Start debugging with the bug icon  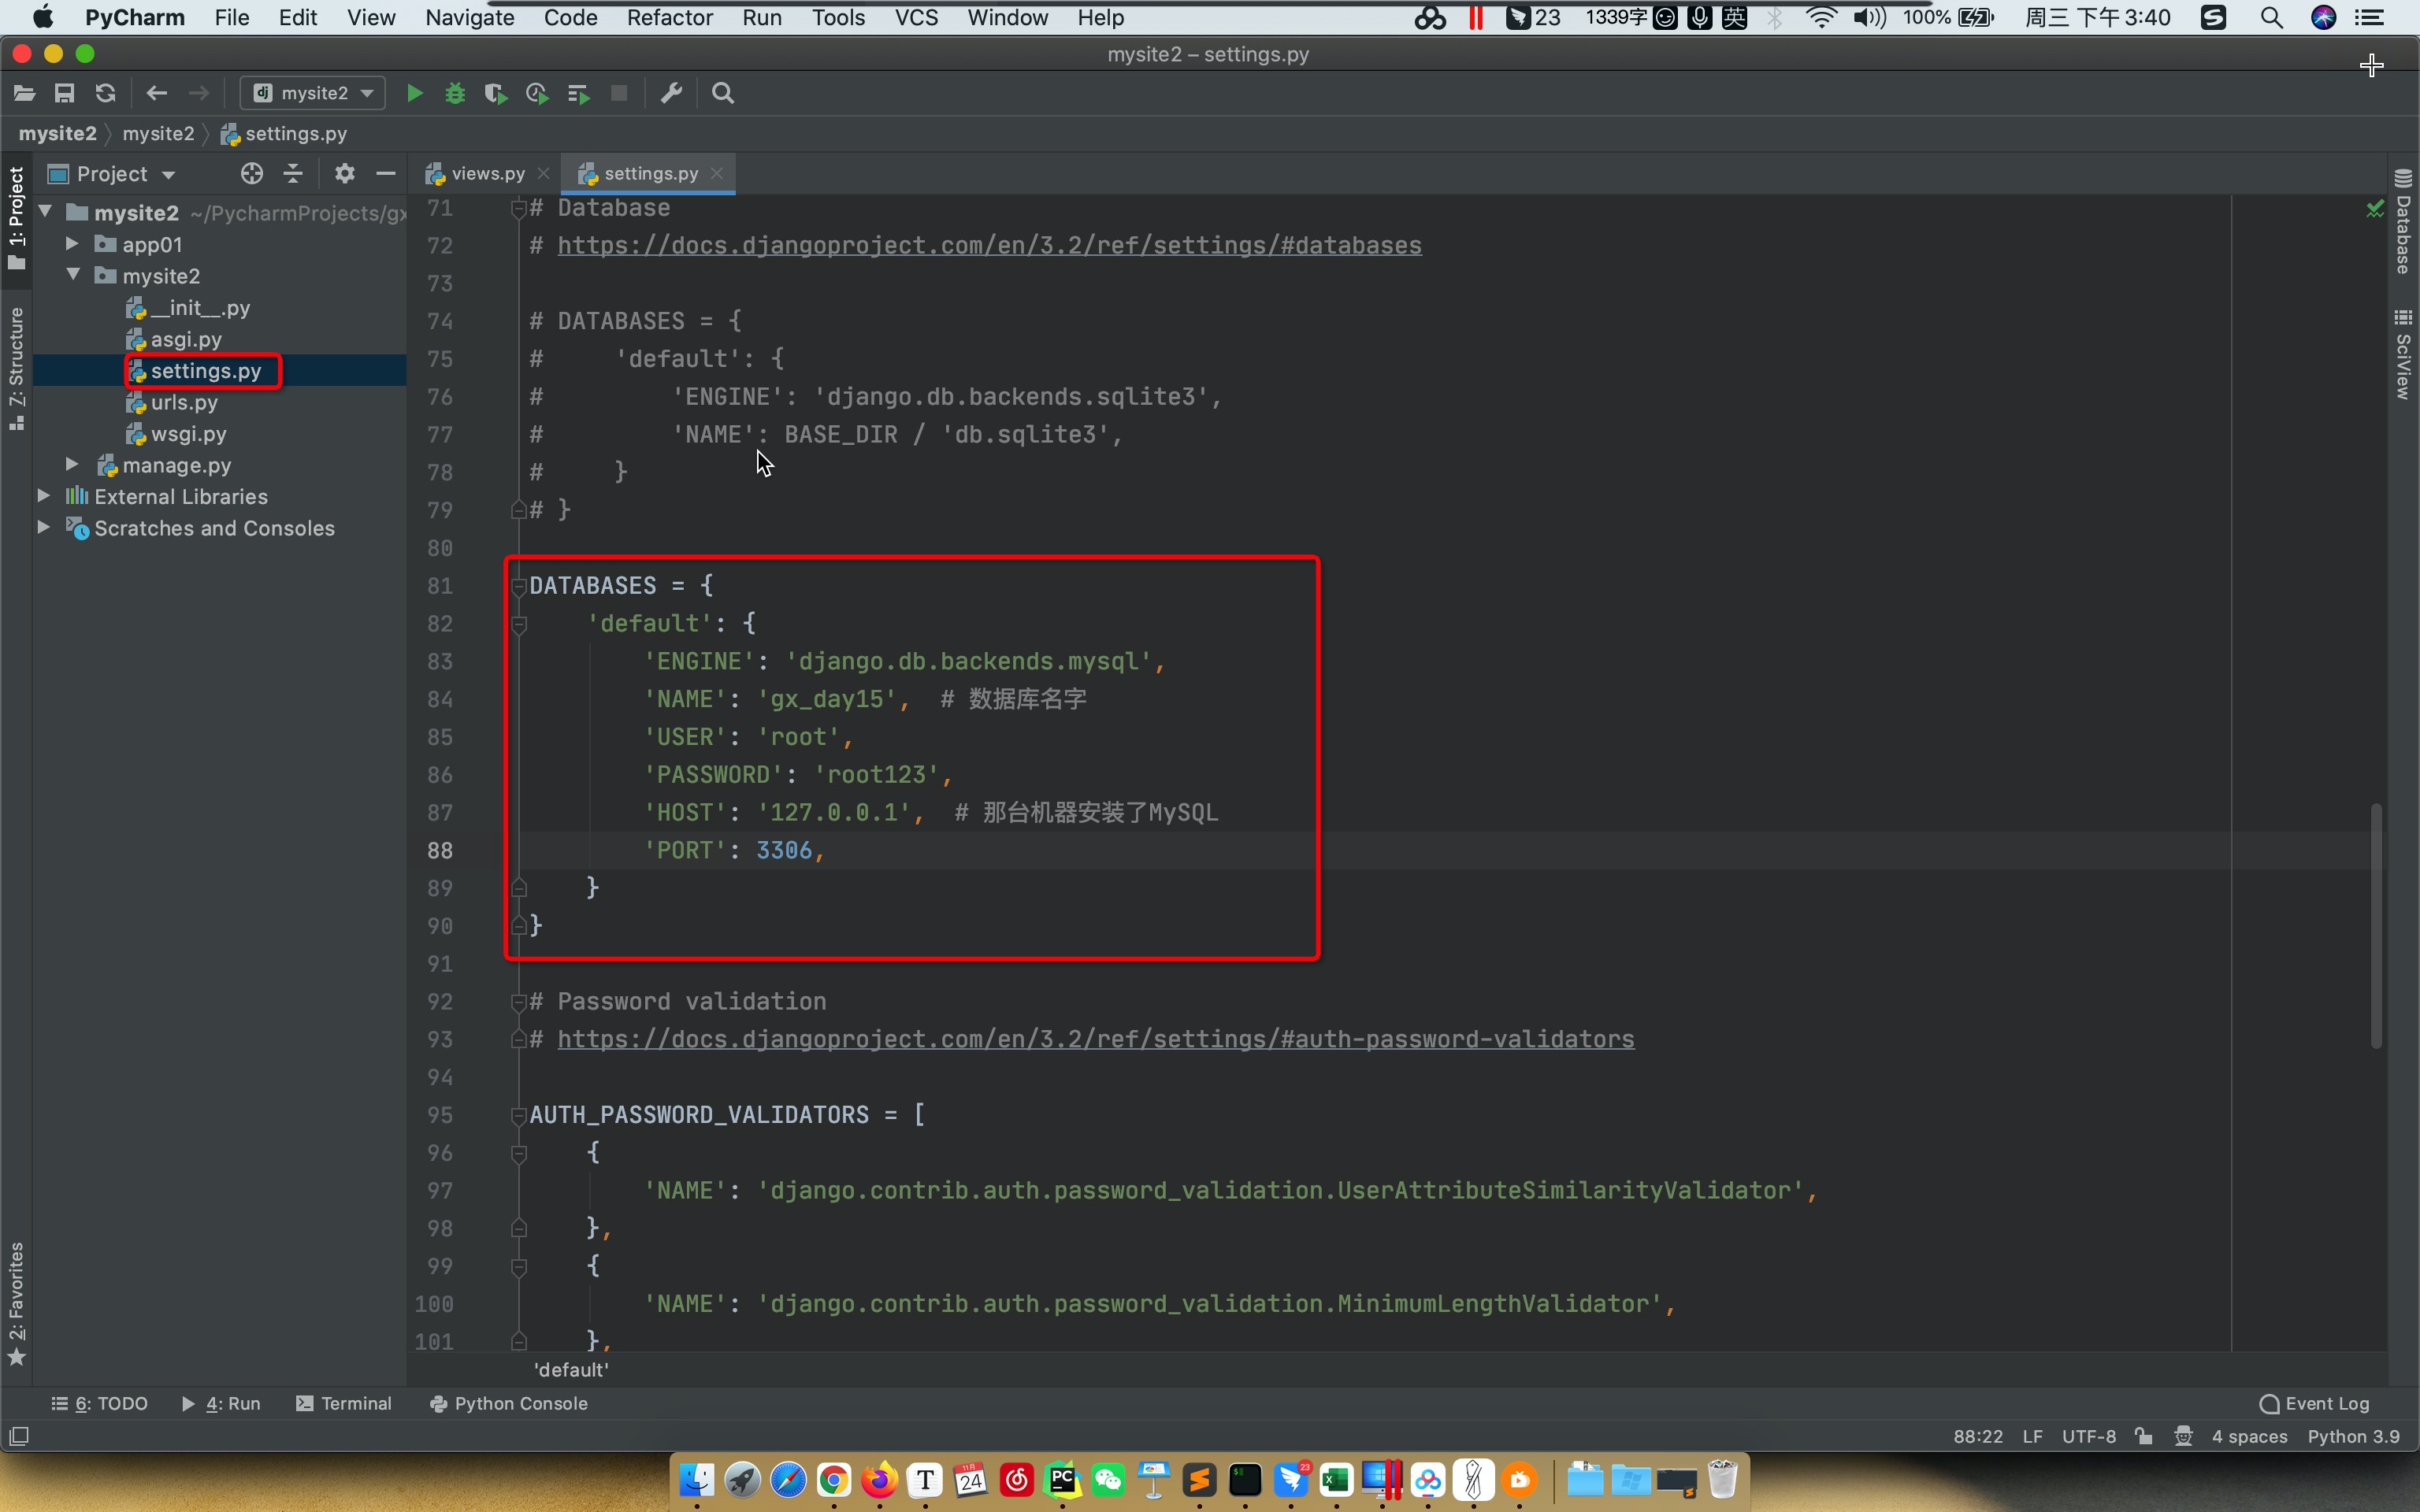(455, 93)
